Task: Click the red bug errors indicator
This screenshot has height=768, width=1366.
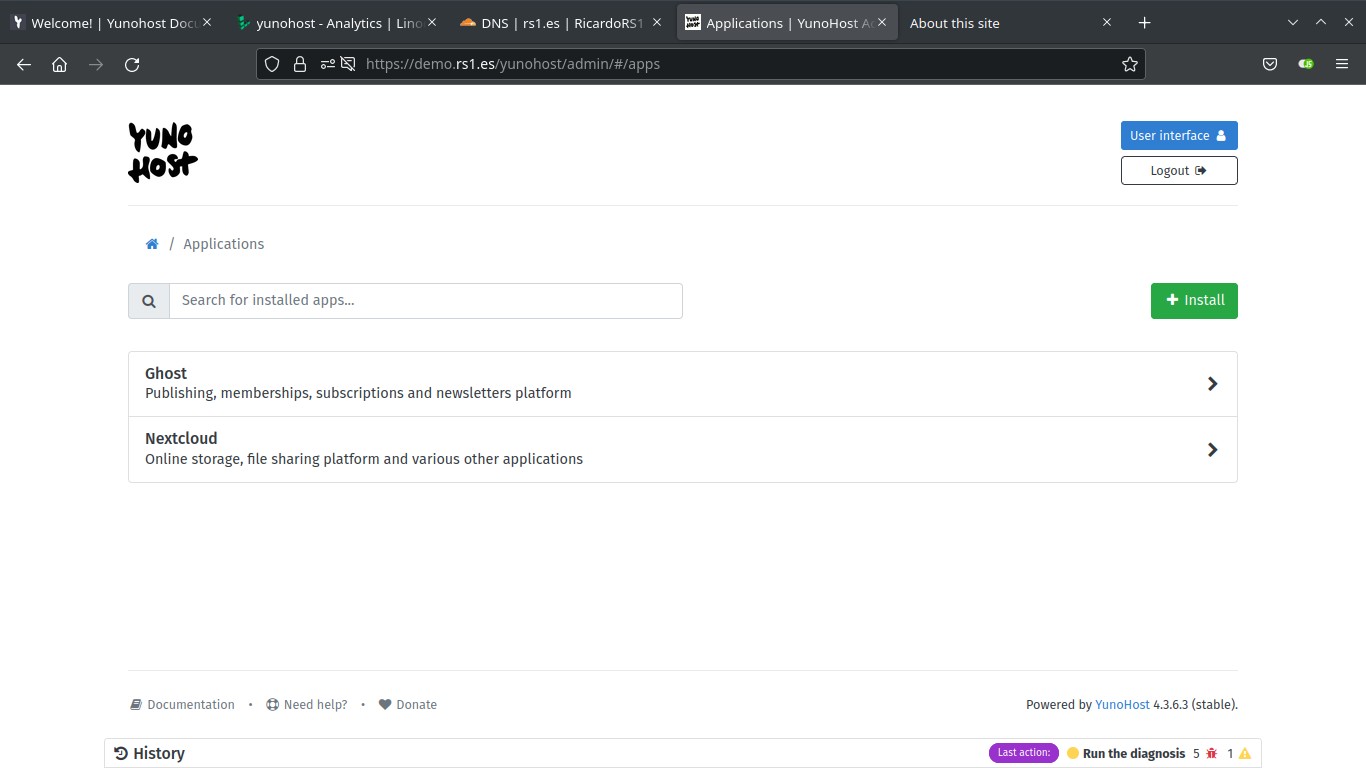Action: [1211, 754]
